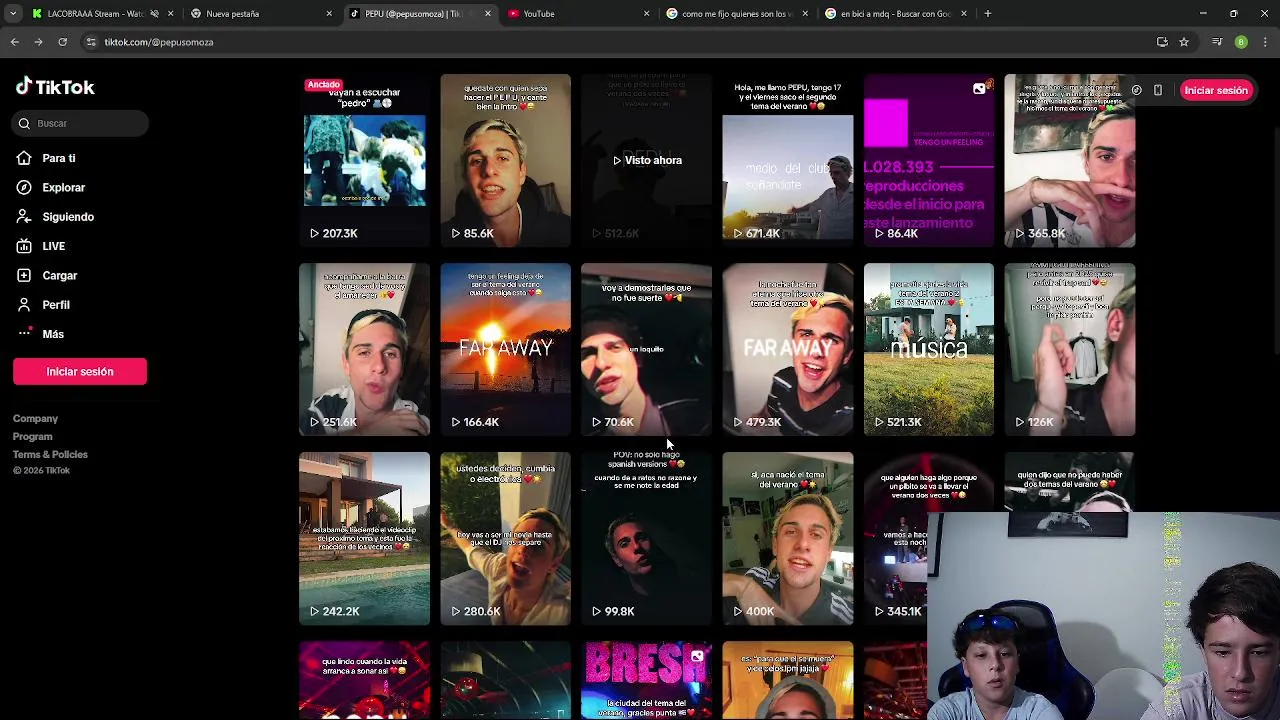Open the 'Visto ahora' video
The height and width of the screenshot is (720, 1280).
(646, 160)
